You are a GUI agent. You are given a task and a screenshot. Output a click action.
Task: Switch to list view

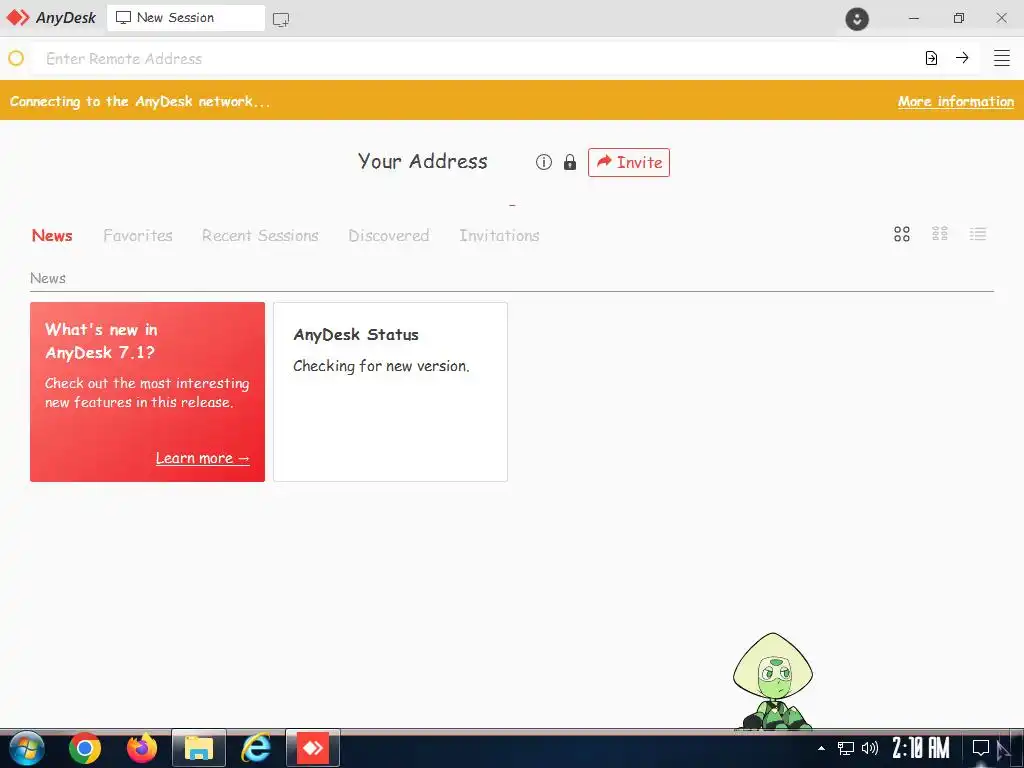978,234
